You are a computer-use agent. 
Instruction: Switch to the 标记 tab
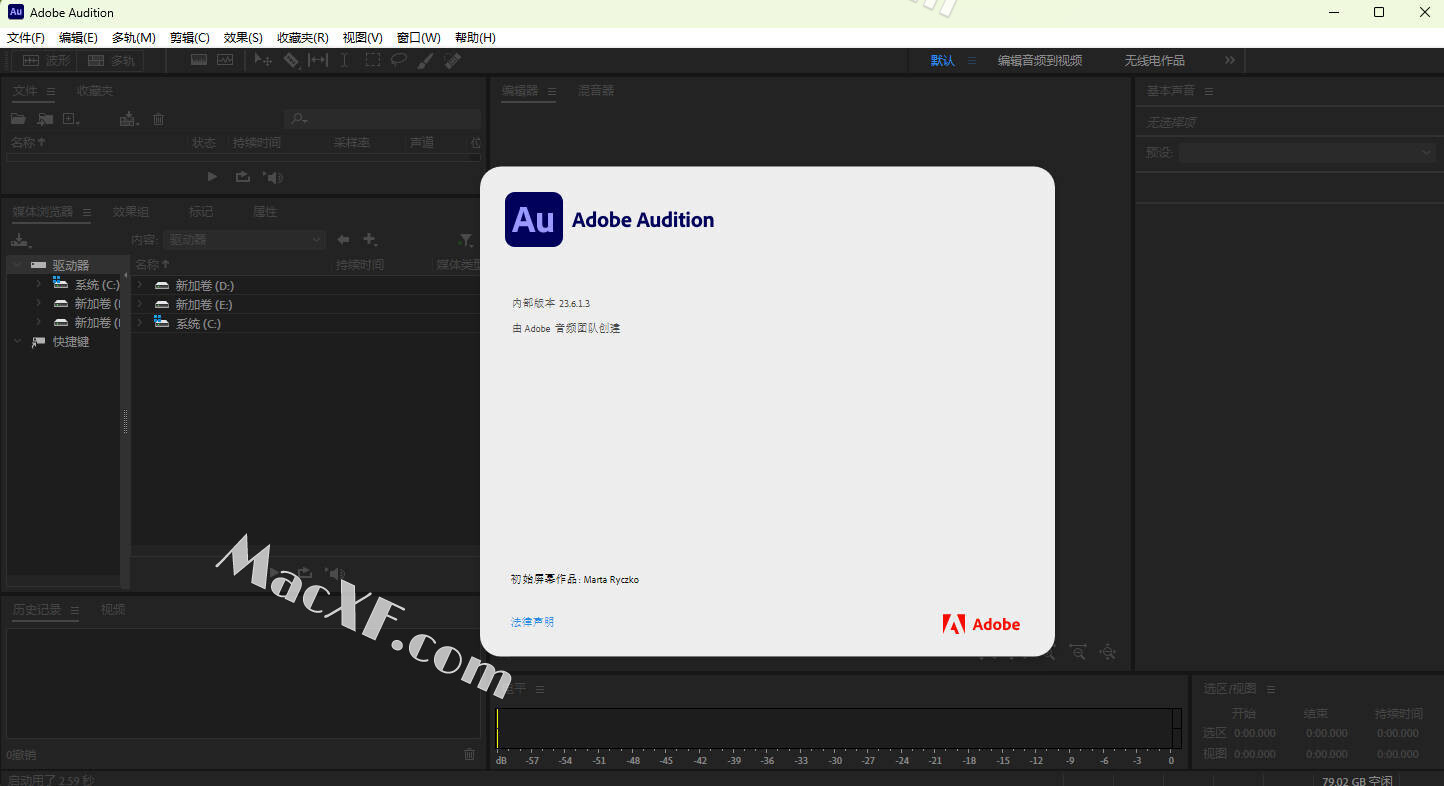201,212
